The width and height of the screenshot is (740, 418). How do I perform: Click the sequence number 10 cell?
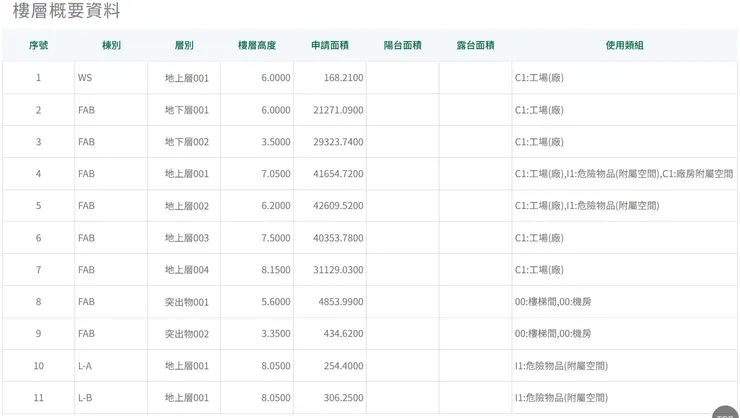[38, 366]
